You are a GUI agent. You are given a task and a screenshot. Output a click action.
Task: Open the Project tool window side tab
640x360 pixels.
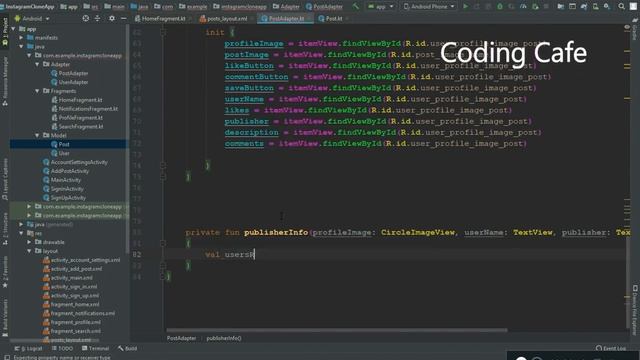coord(5,33)
